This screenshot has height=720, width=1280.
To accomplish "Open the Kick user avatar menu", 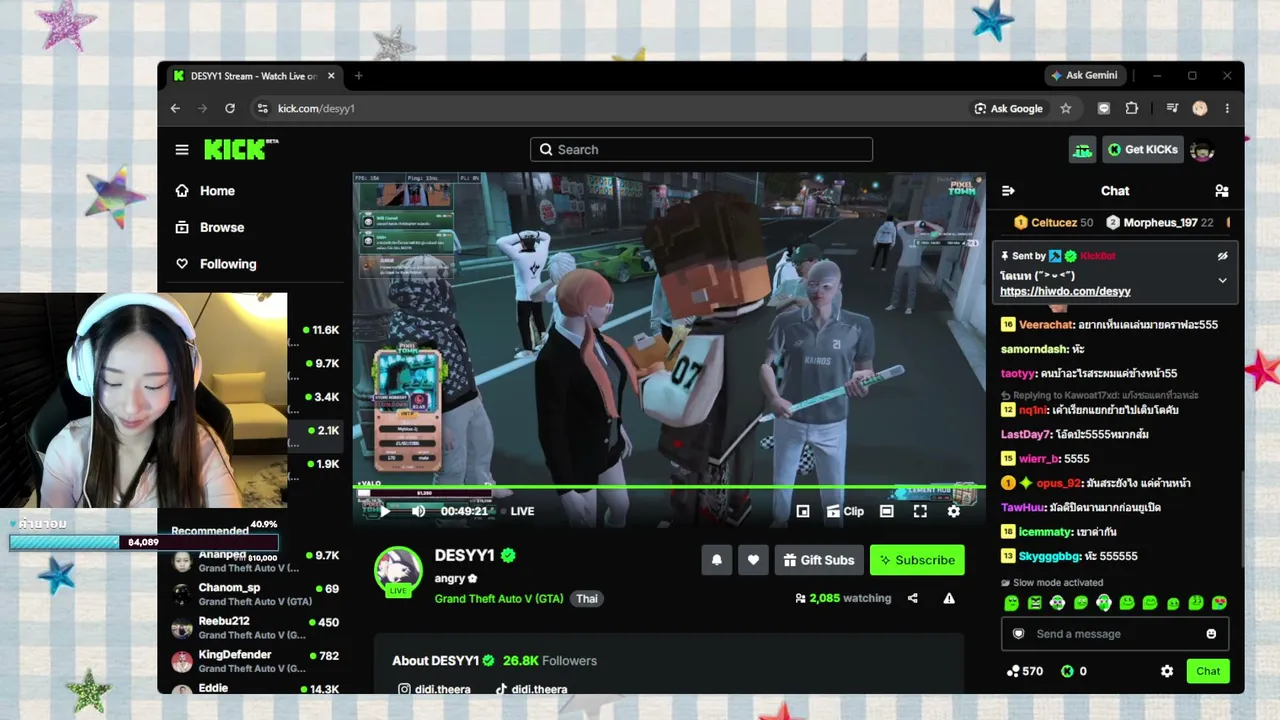I will pos(1202,150).
